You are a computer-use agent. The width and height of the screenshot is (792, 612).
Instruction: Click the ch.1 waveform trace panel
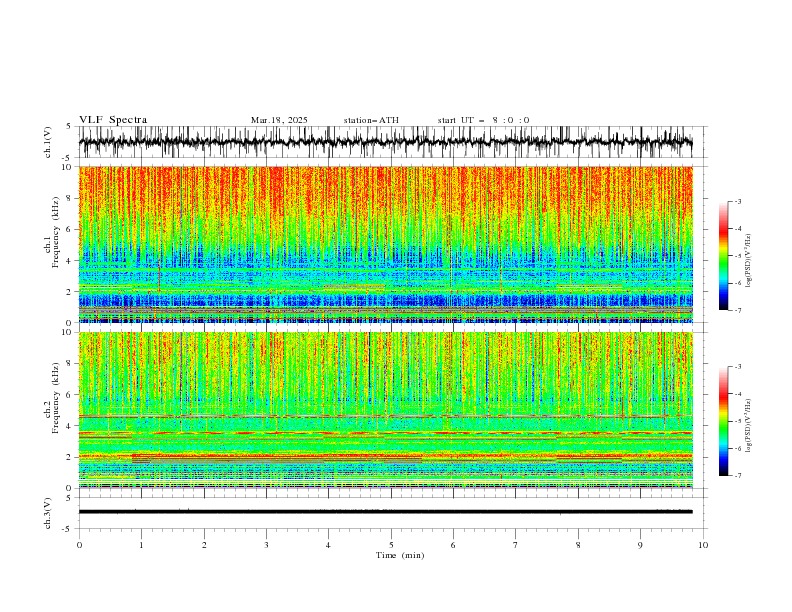click(x=392, y=142)
